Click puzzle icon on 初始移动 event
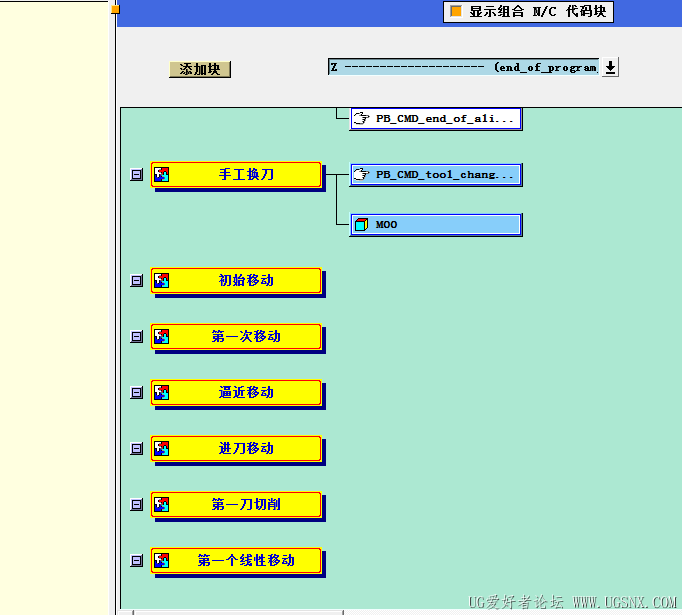The height and width of the screenshot is (615, 682). point(161,281)
